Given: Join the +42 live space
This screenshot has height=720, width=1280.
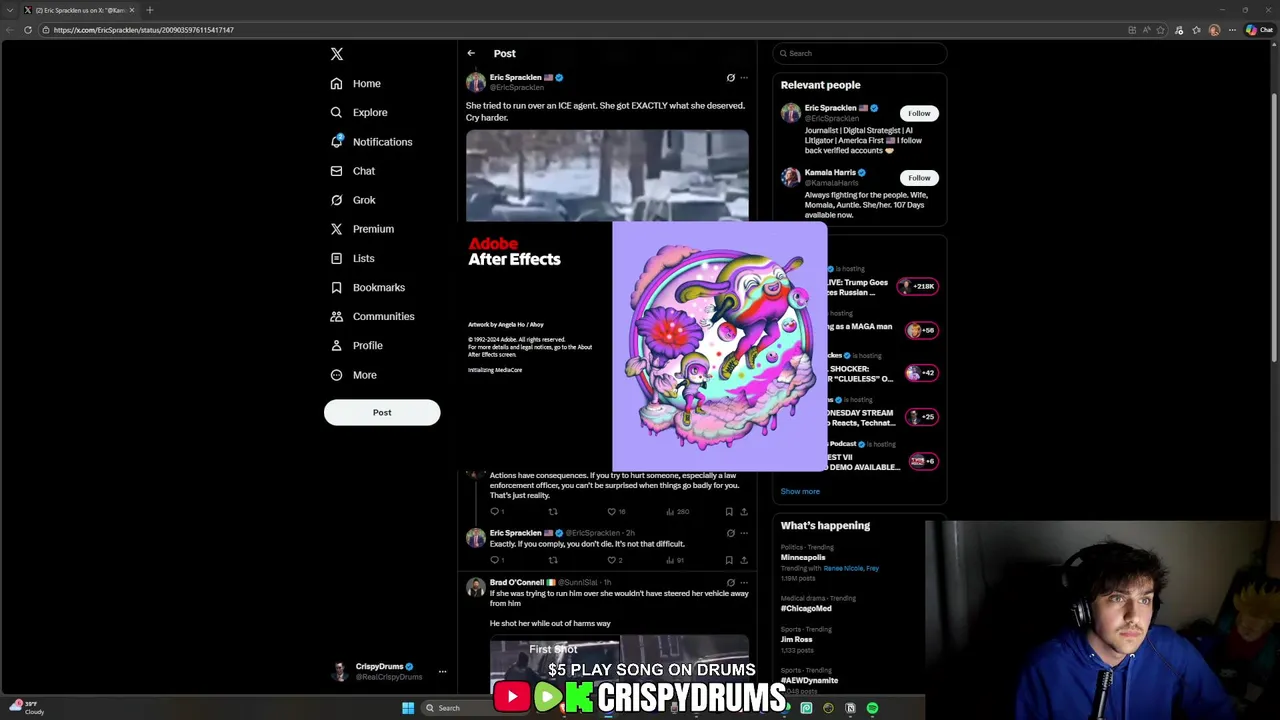Looking at the screenshot, I should 921,373.
